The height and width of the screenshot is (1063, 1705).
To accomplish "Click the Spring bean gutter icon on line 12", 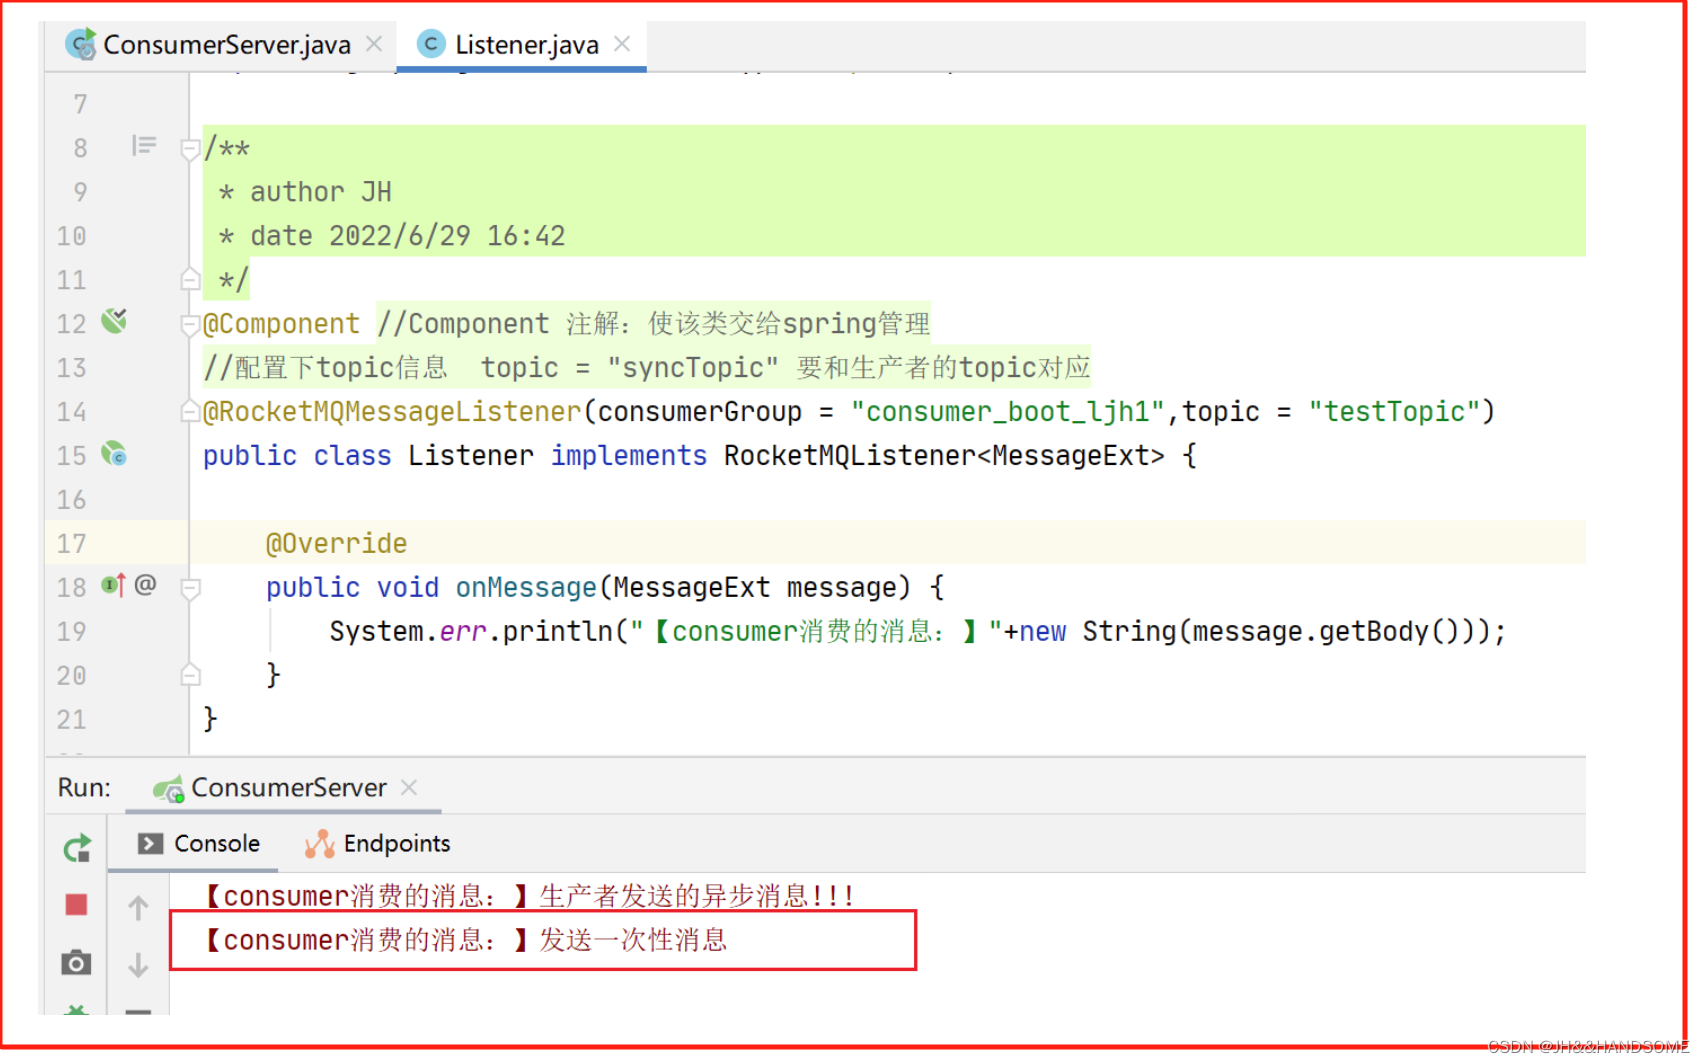I will (114, 321).
